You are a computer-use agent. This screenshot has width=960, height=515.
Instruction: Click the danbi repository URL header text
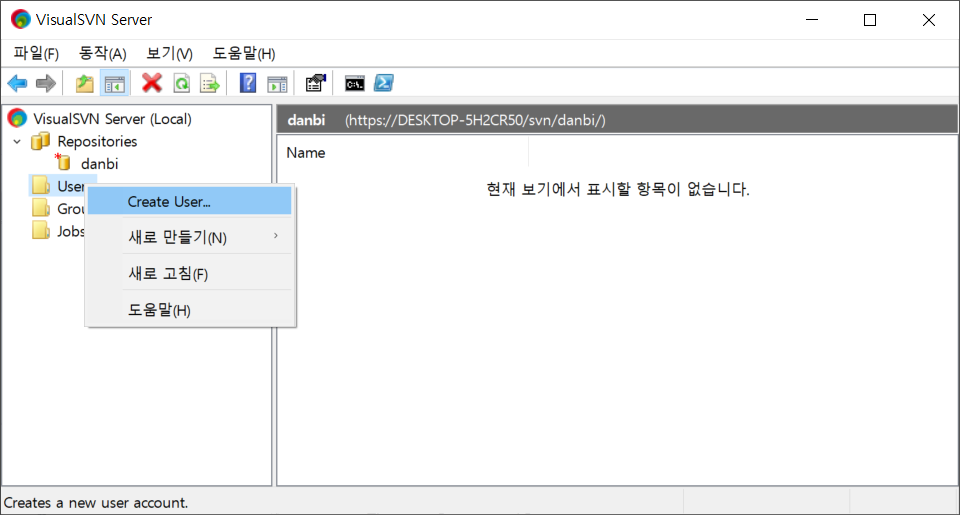(475, 120)
